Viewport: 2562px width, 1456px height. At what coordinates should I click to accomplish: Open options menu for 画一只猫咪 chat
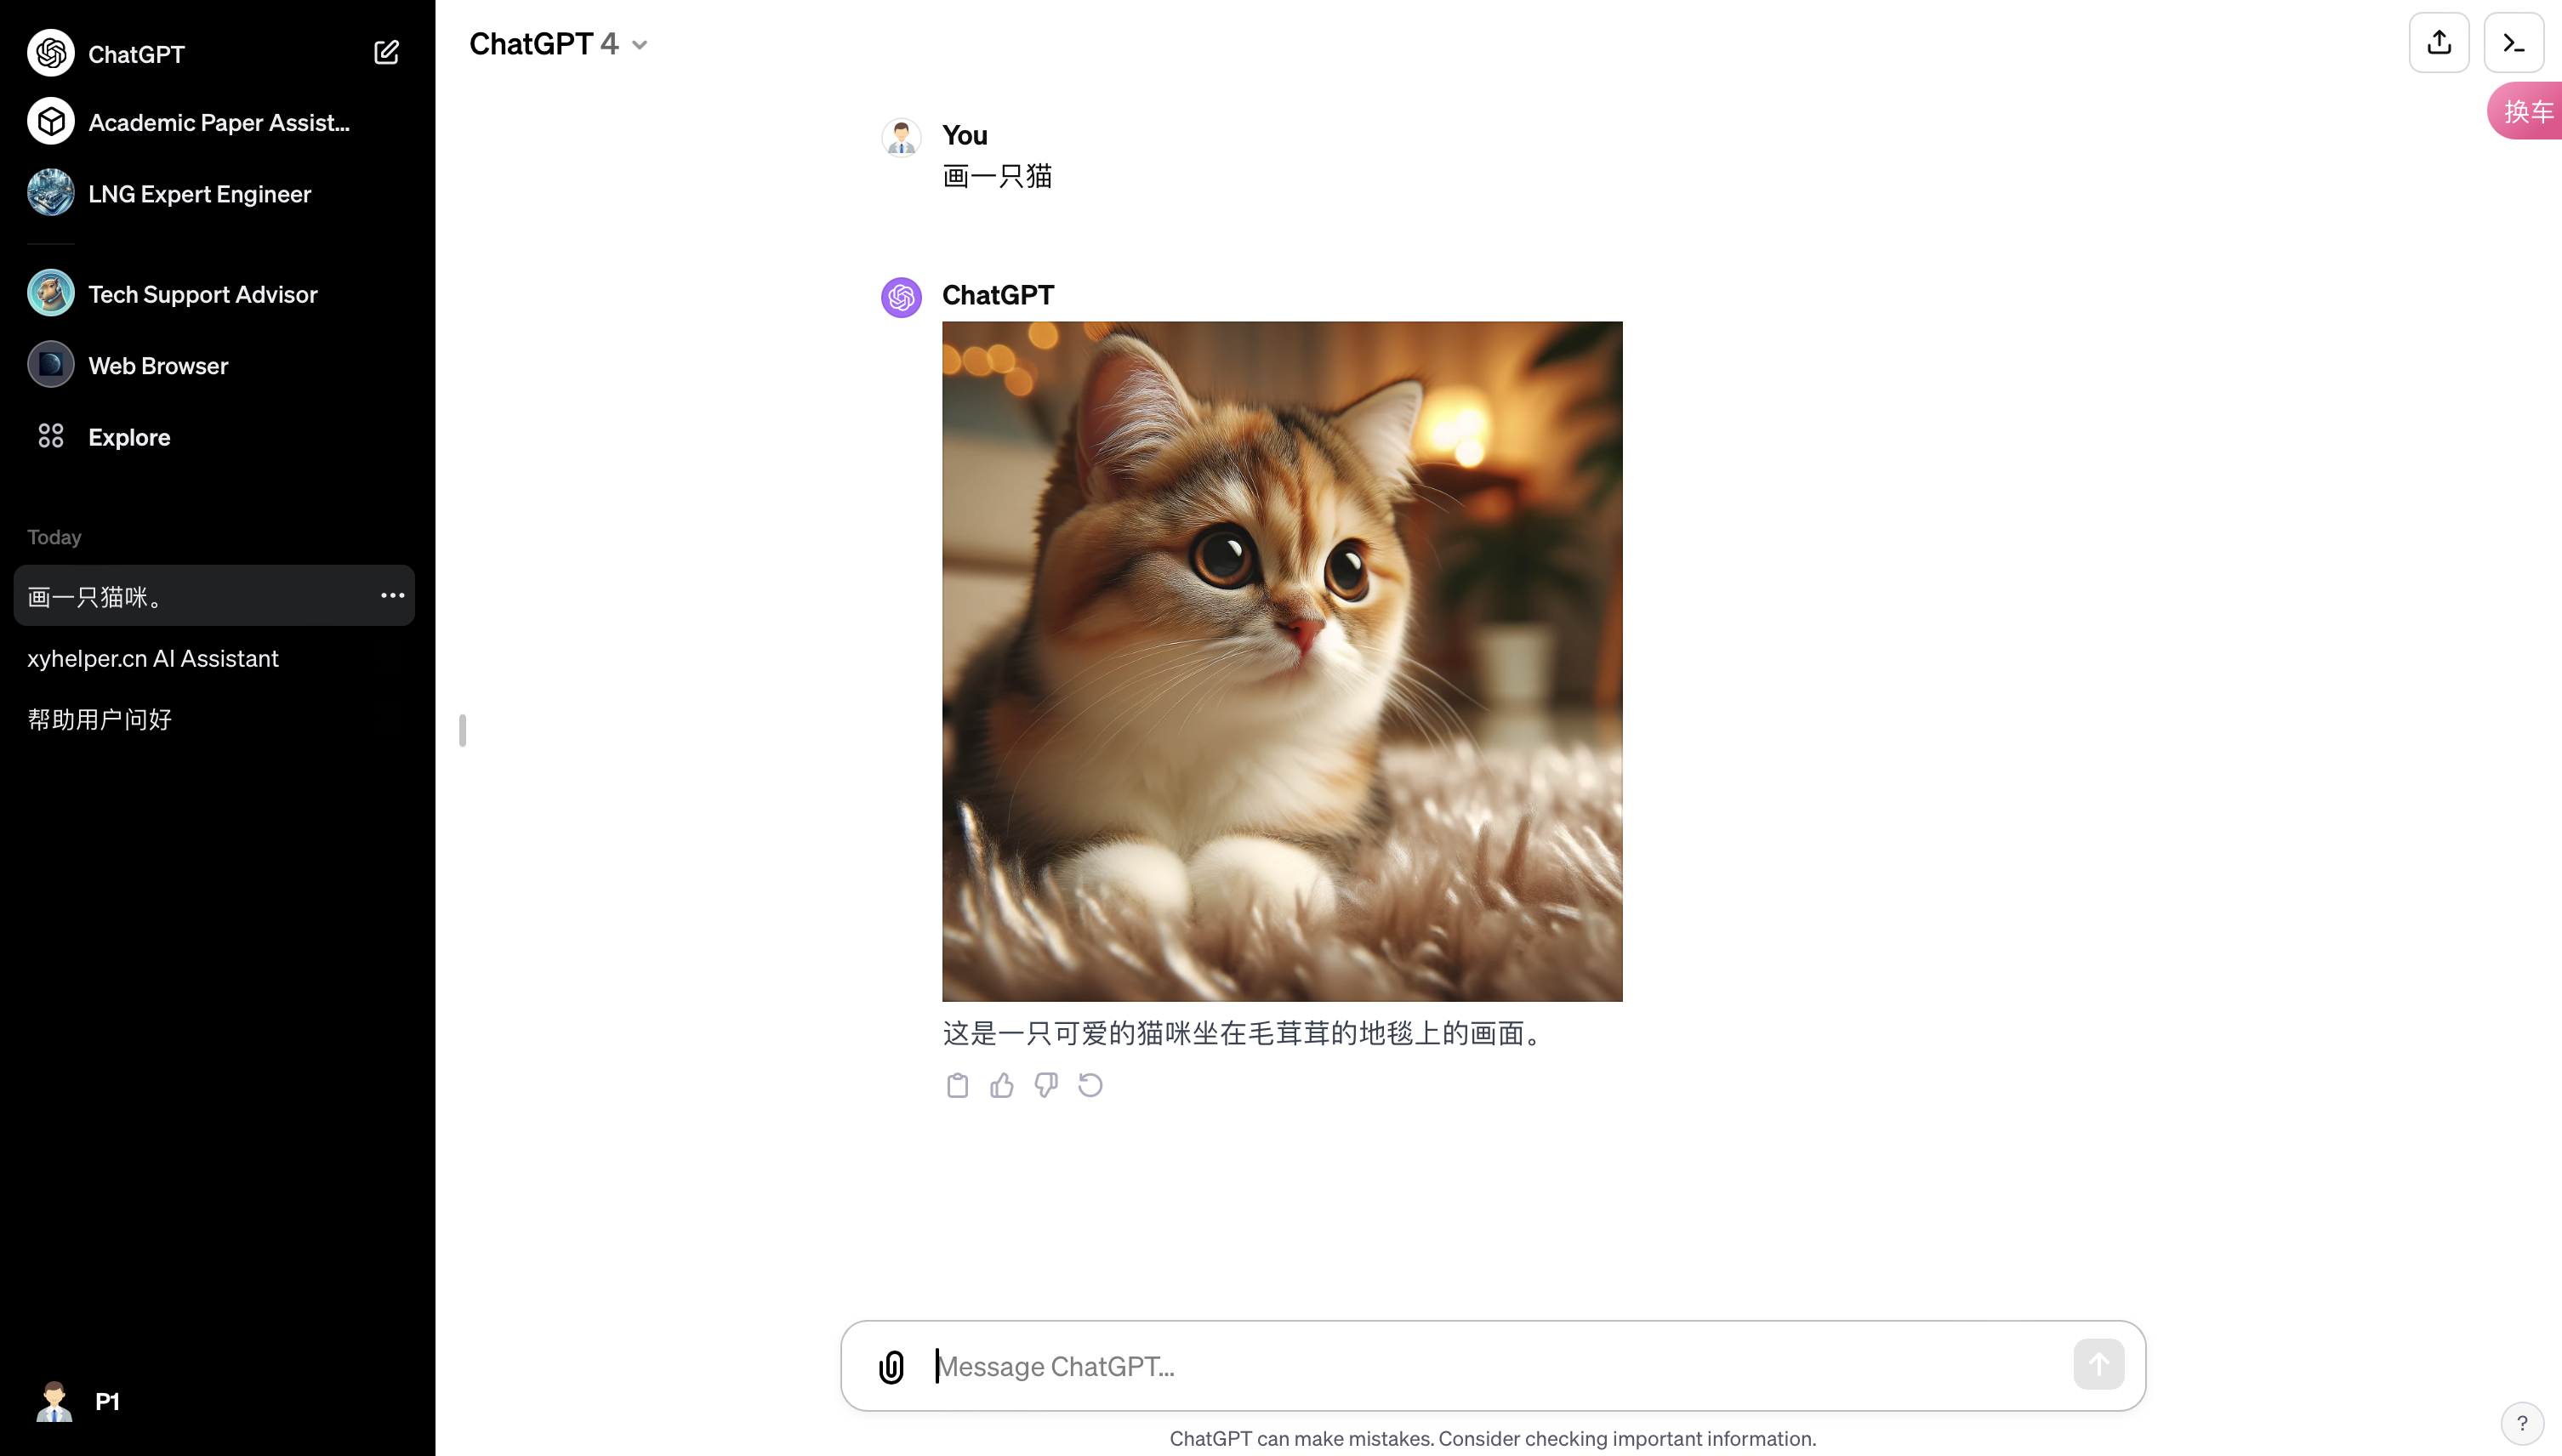point(392,595)
